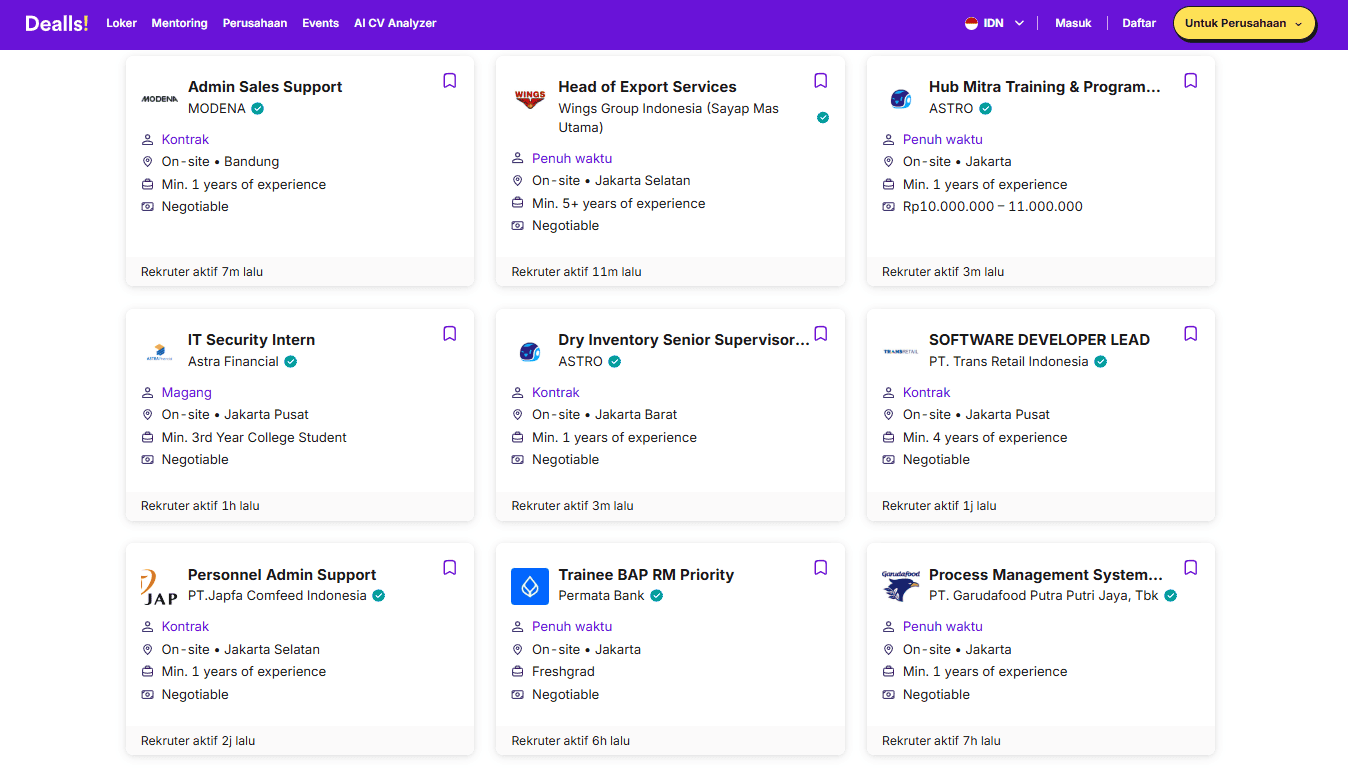Click Penuh waktu on Permata Bank card
The image size is (1348, 769).
coord(572,627)
